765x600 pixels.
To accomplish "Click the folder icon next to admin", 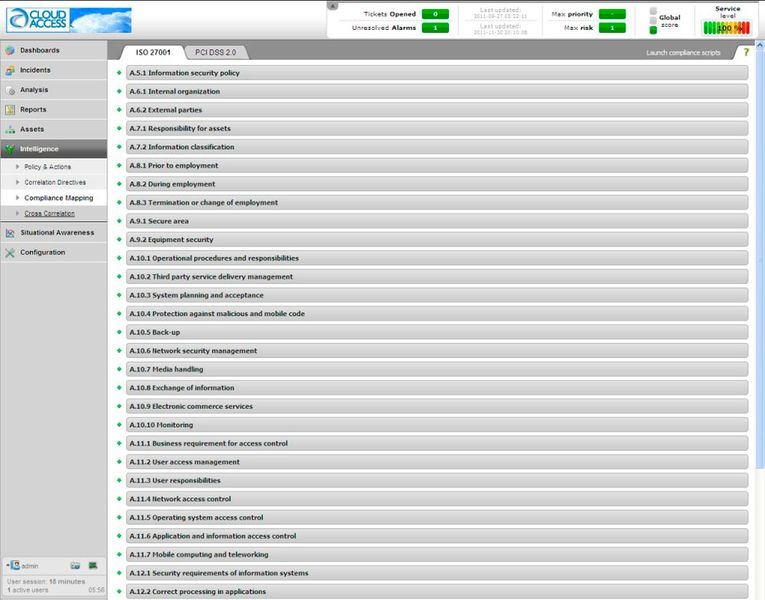I will (75, 566).
